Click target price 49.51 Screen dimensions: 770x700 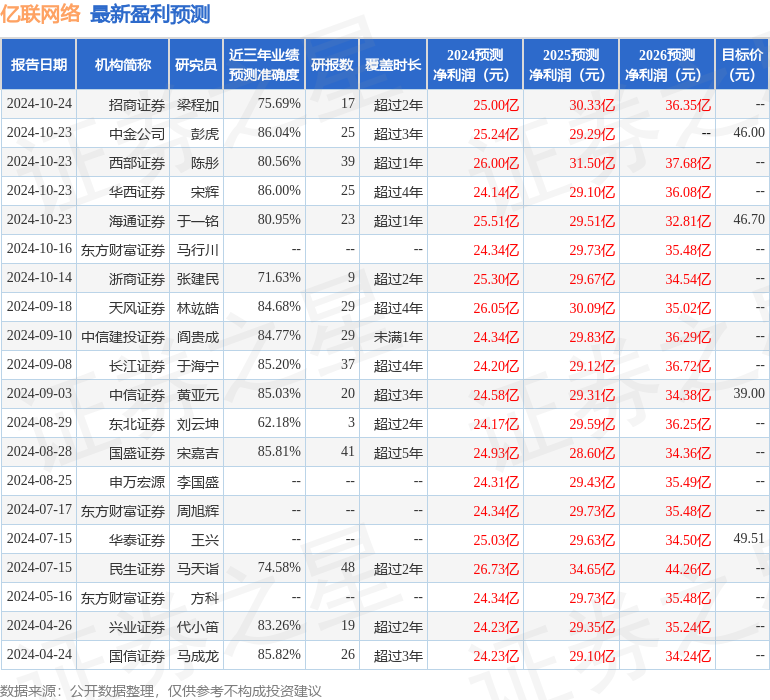(x=749, y=538)
